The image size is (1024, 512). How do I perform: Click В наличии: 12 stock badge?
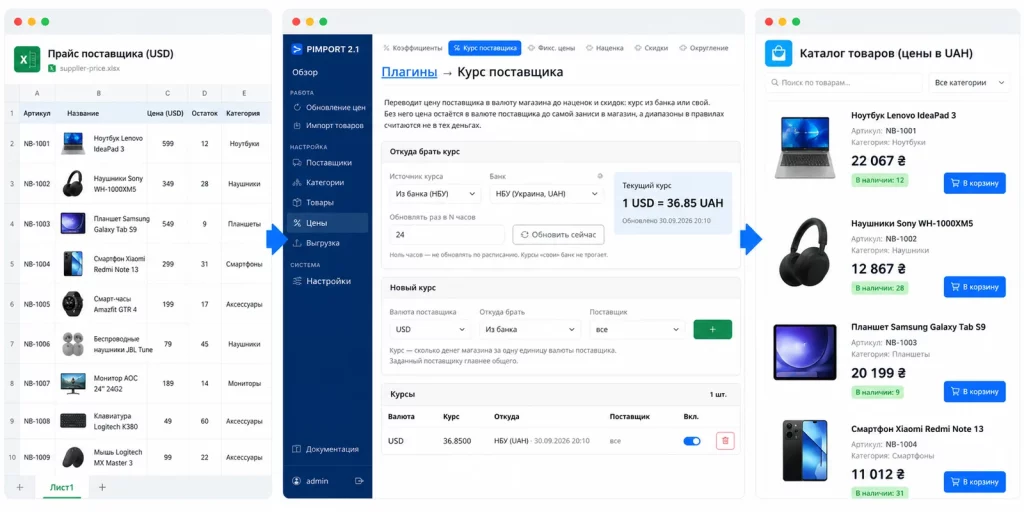click(x=880, y=180)
